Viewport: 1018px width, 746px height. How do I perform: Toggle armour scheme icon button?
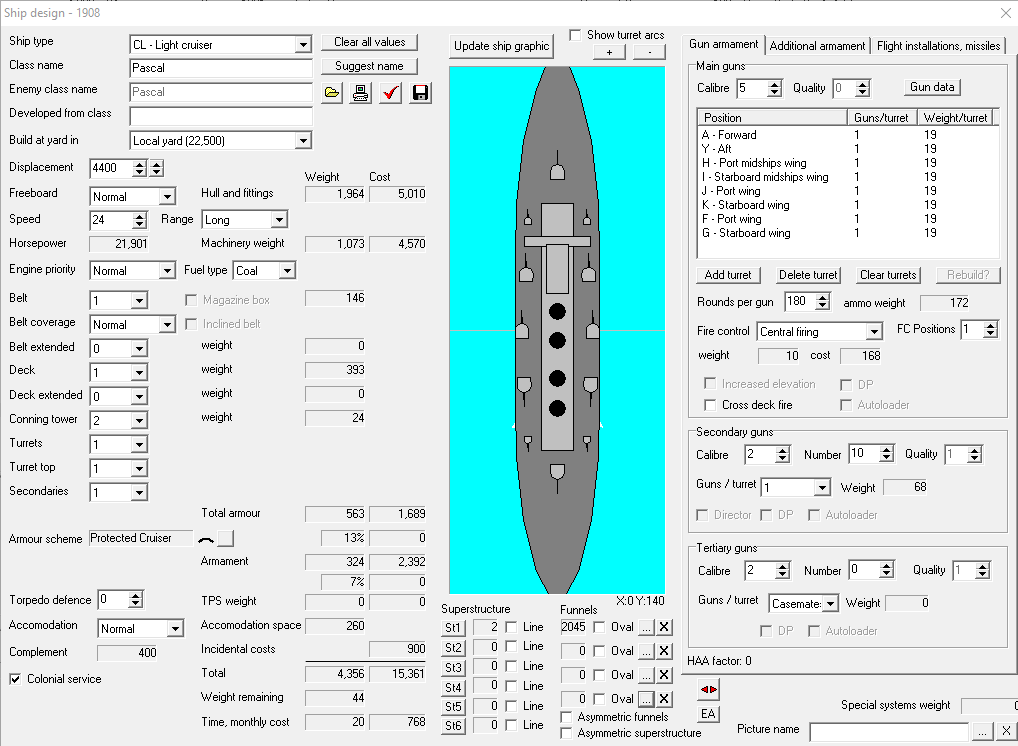225,538
